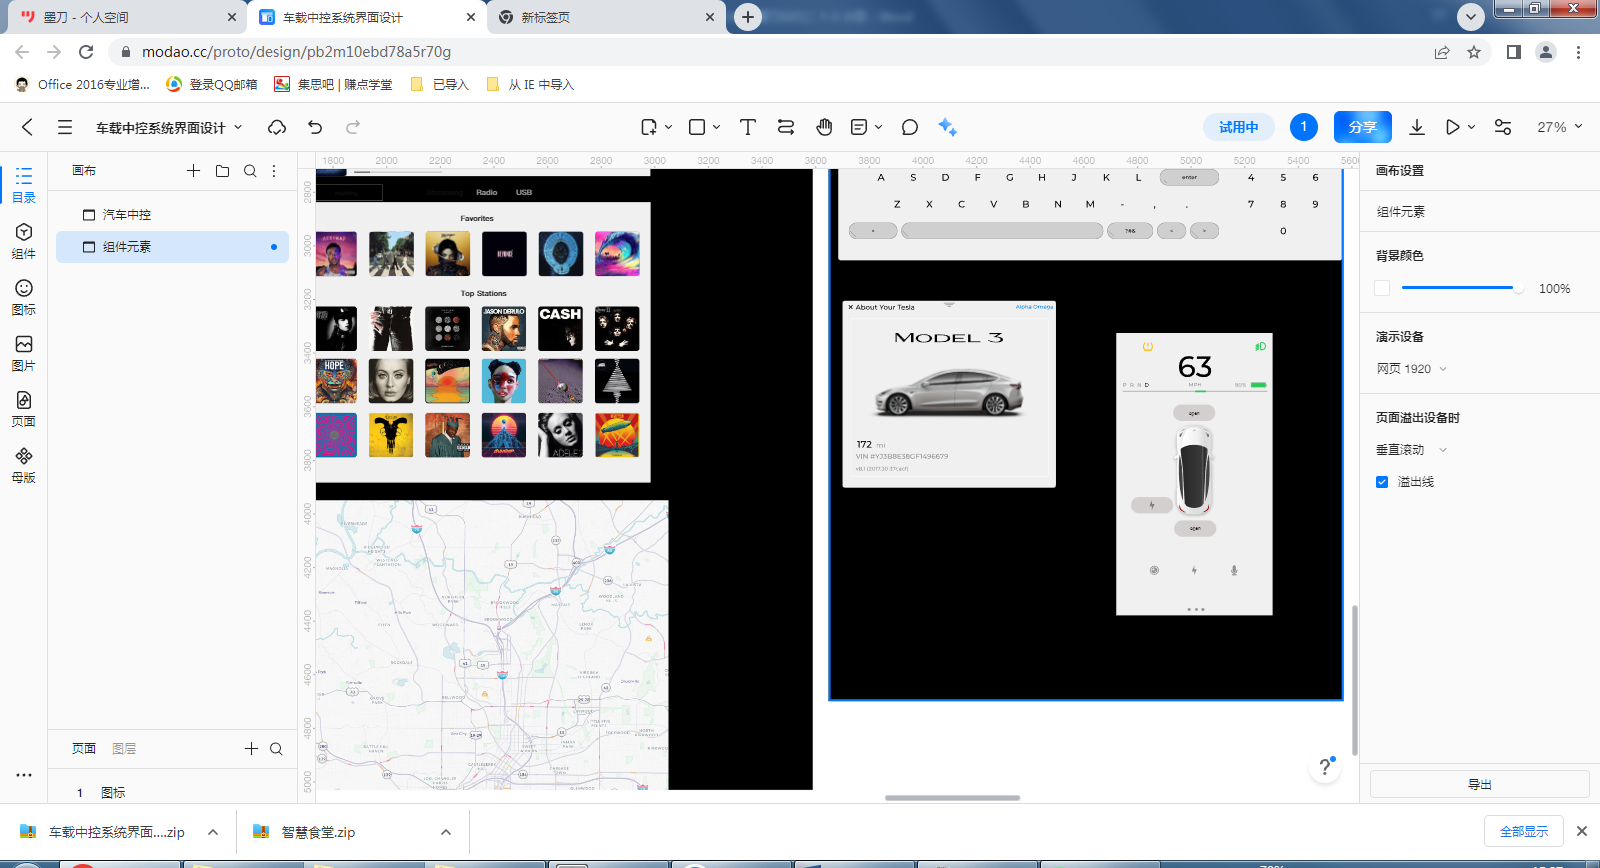This screenshot has height=868, width=1600.
Task: Select the Text tool
Action: point(747,127)
